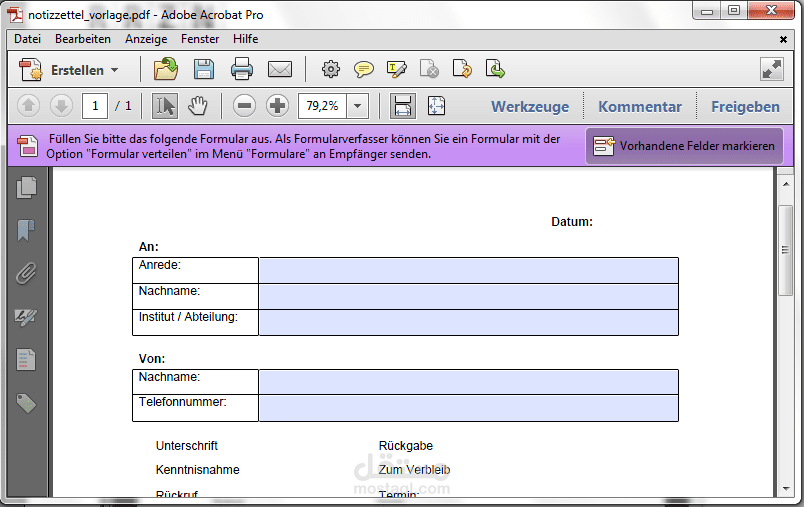Click the open file folder icon

click(x=166, y=69)
